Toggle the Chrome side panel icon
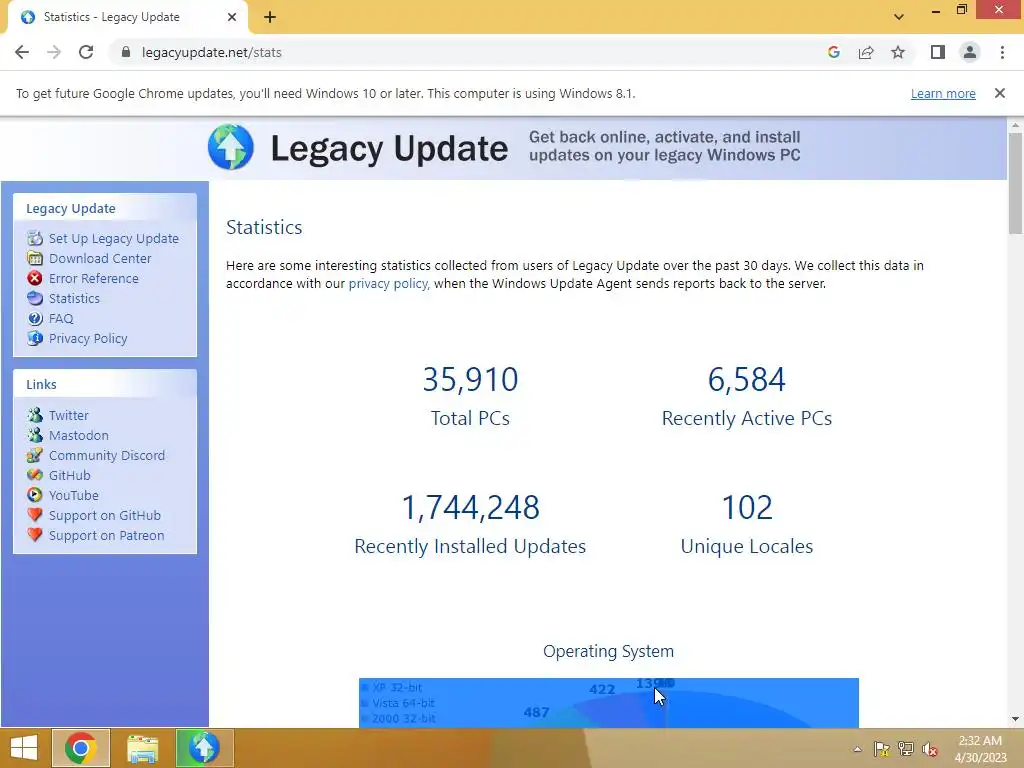 [x=938, y=52]
